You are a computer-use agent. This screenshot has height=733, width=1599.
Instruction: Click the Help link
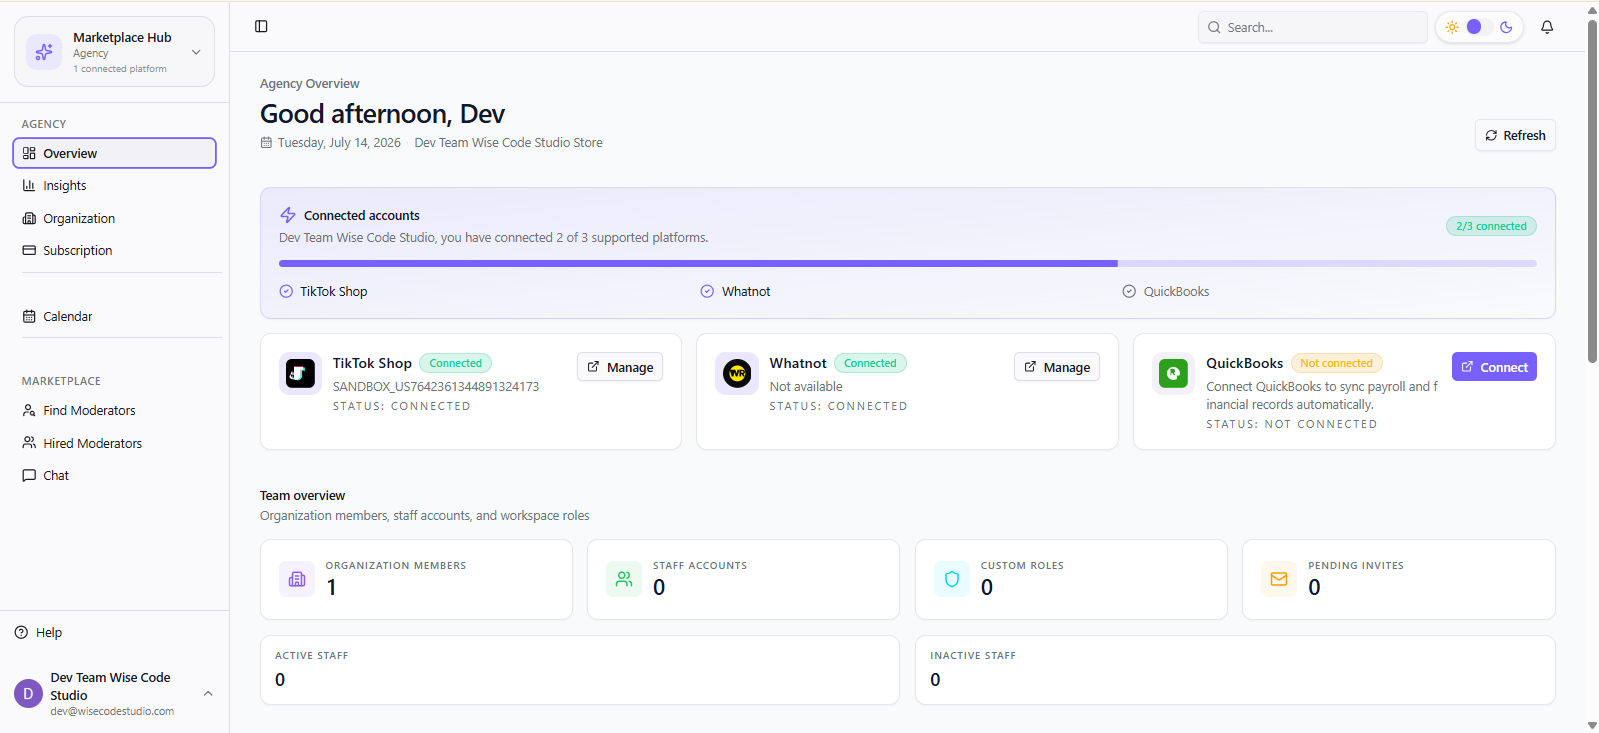pyautogui.click(x=38, y=632)
